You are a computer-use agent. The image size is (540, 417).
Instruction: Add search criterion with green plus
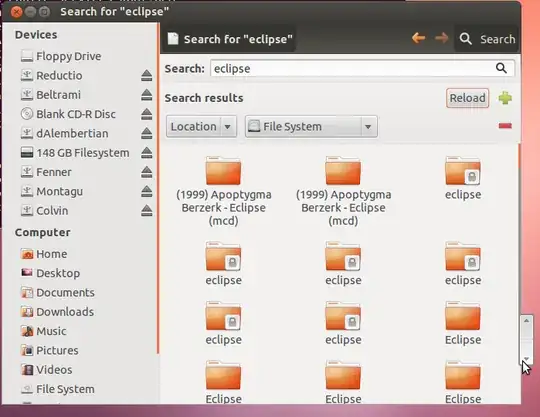[505, 98]
